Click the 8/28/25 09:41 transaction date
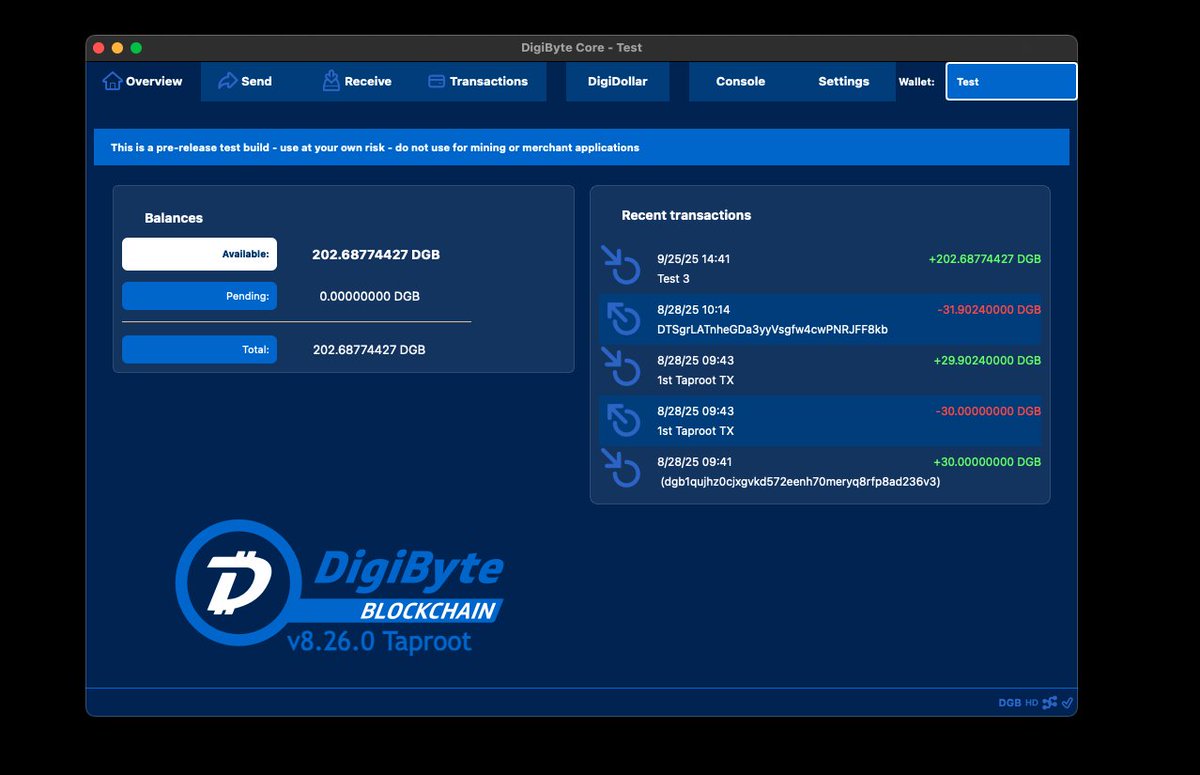Screen dimensions: 1200x775 (693, 462)
